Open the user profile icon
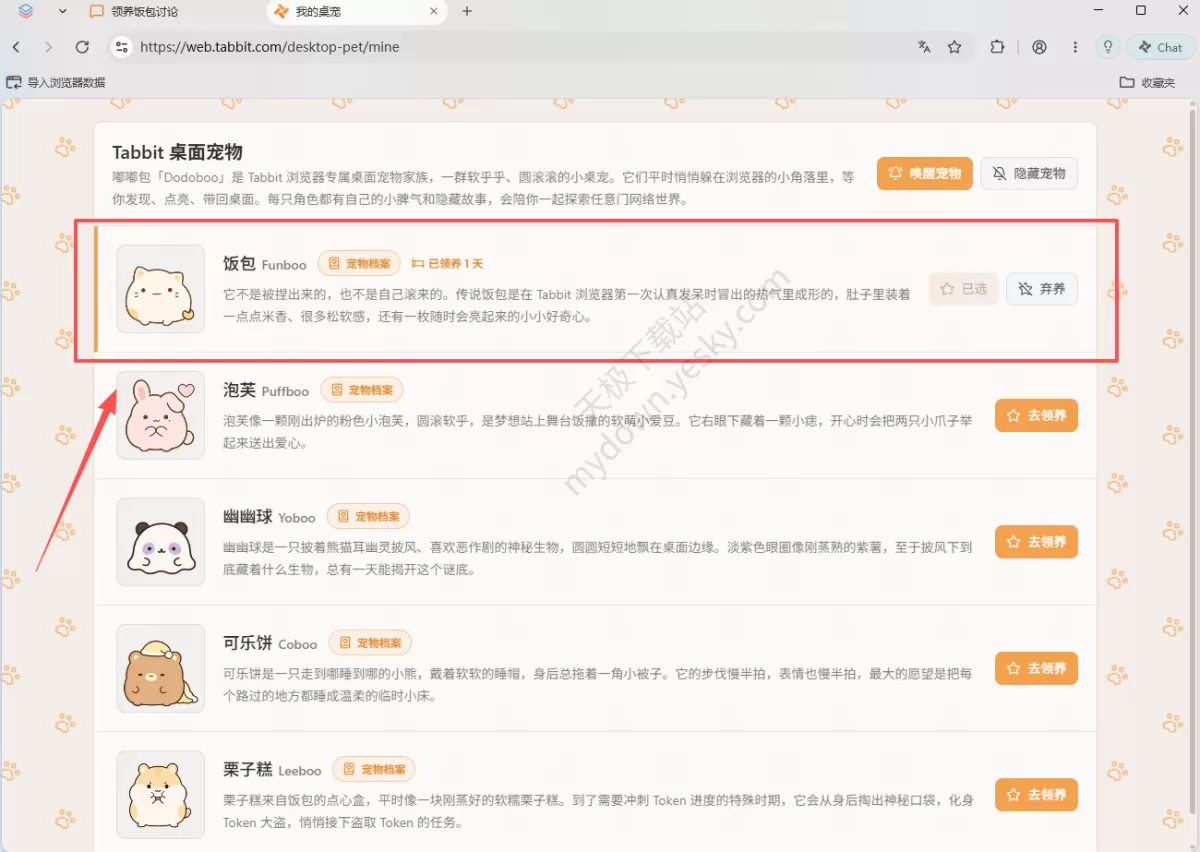The width and height of the screenshot is (1200, 852). pyautogui.click(x=1040, y=47)
